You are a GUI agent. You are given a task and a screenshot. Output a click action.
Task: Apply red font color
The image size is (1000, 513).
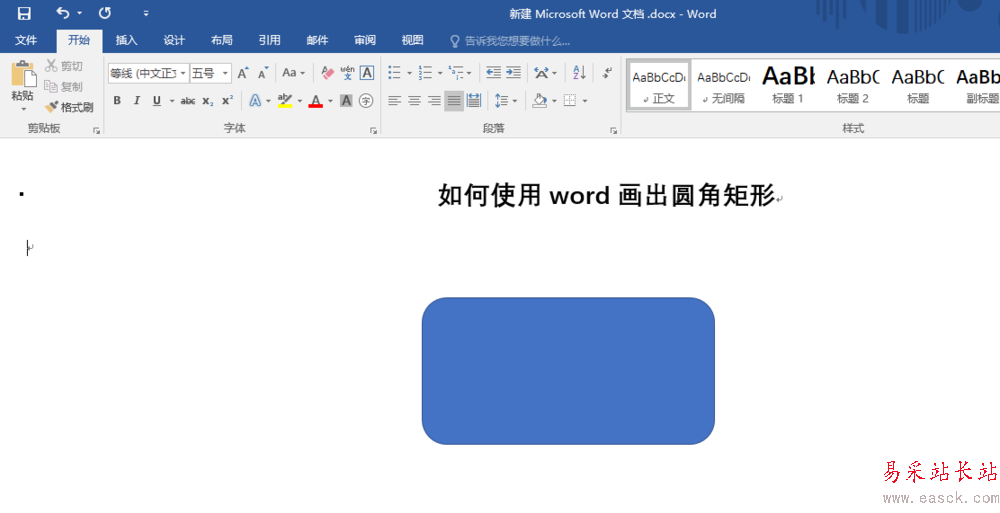coord(316,101)
